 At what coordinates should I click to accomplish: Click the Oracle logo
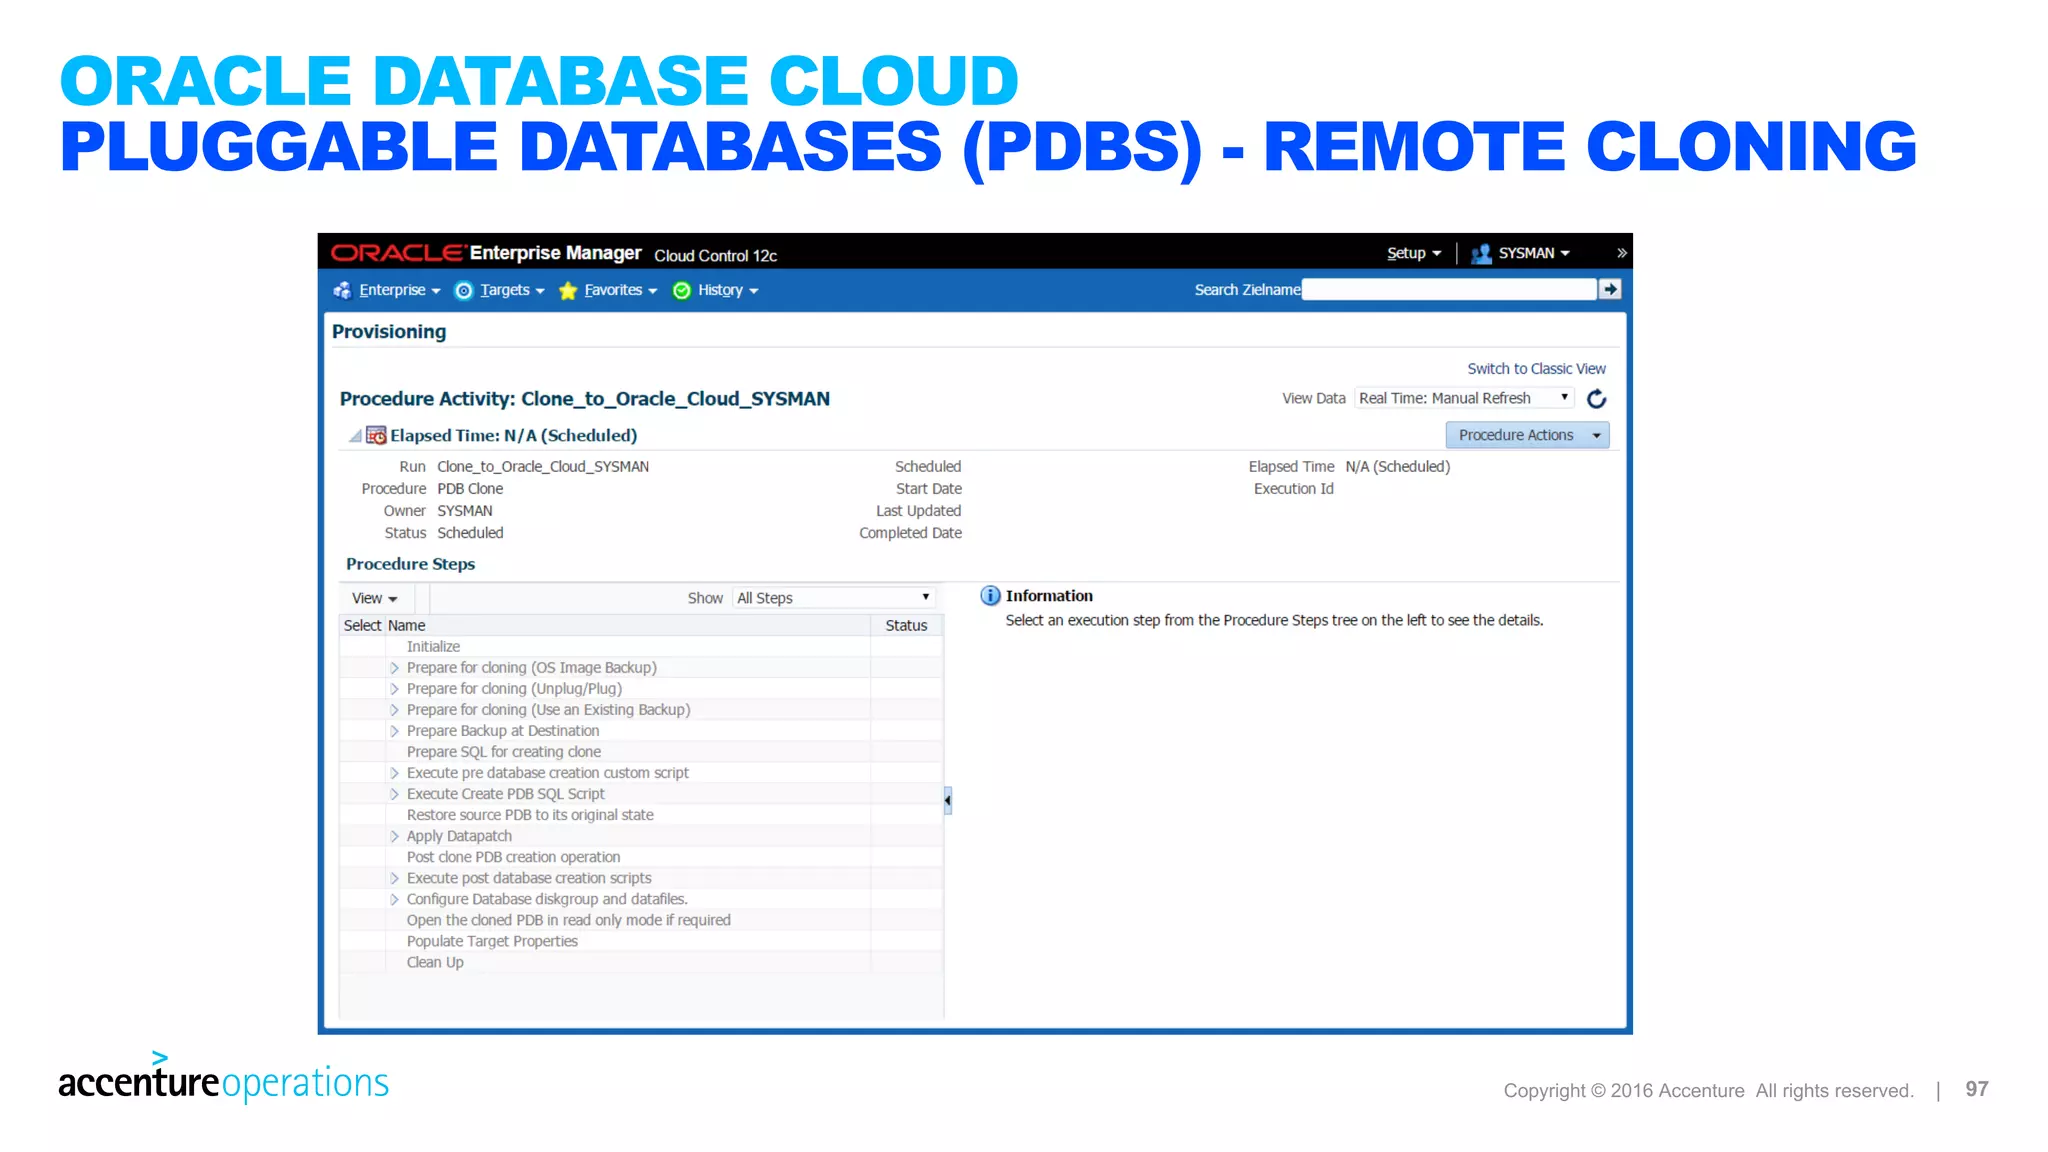[x=398, y=253]
